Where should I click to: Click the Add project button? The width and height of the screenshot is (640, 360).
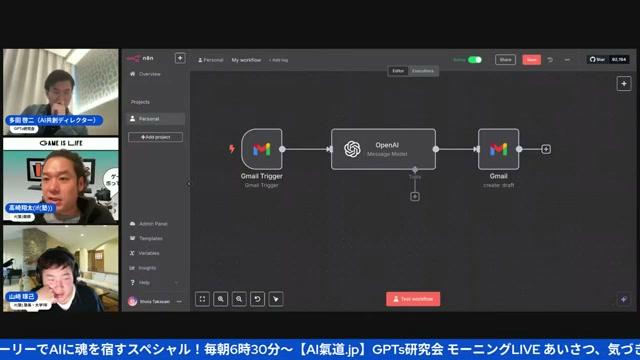[156, 137]
